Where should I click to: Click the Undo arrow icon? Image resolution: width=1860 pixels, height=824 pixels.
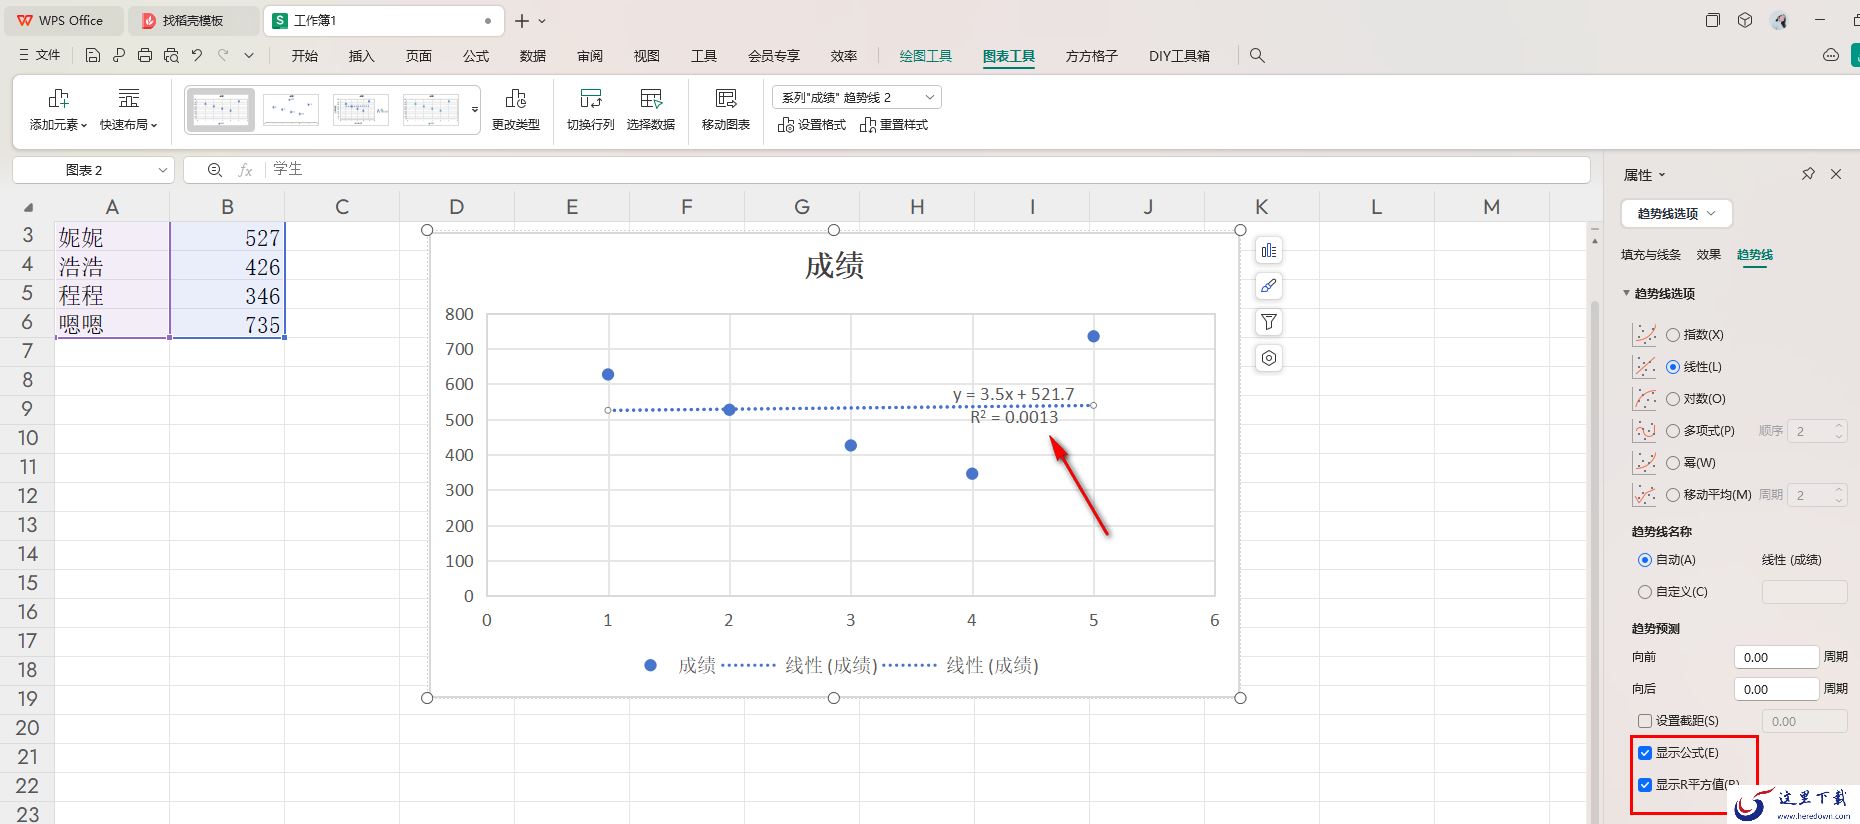click(197, 56)
